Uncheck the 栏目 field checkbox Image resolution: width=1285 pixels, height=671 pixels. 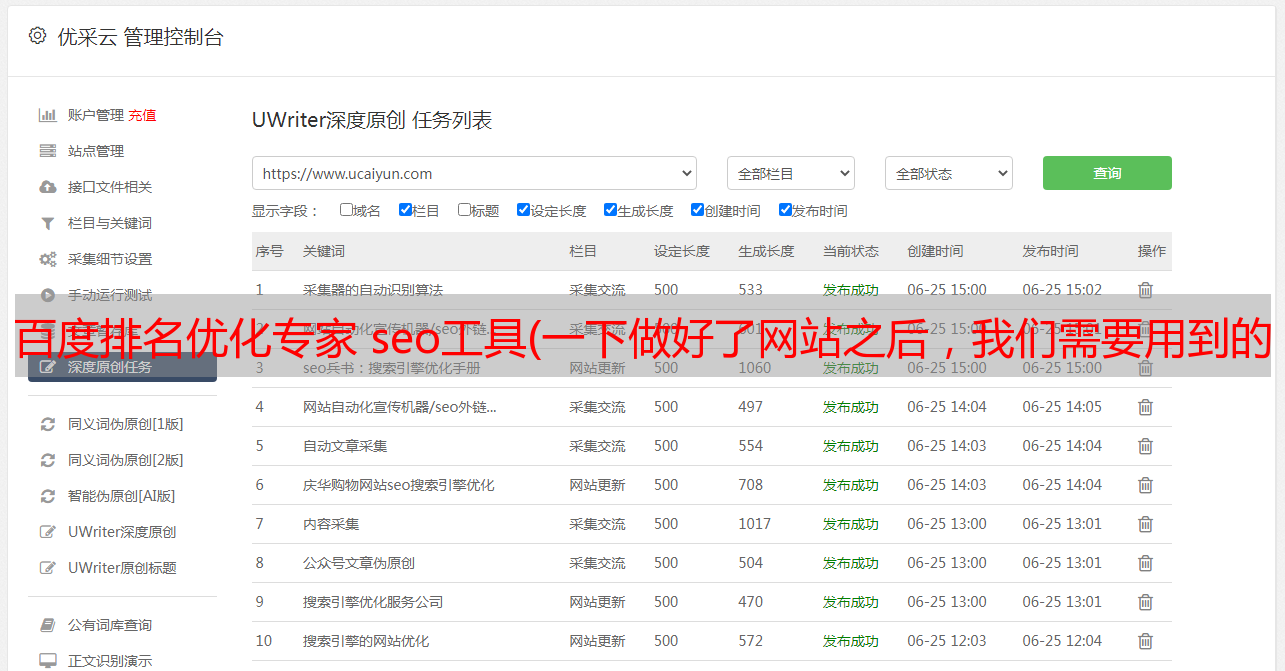(405, 210)
